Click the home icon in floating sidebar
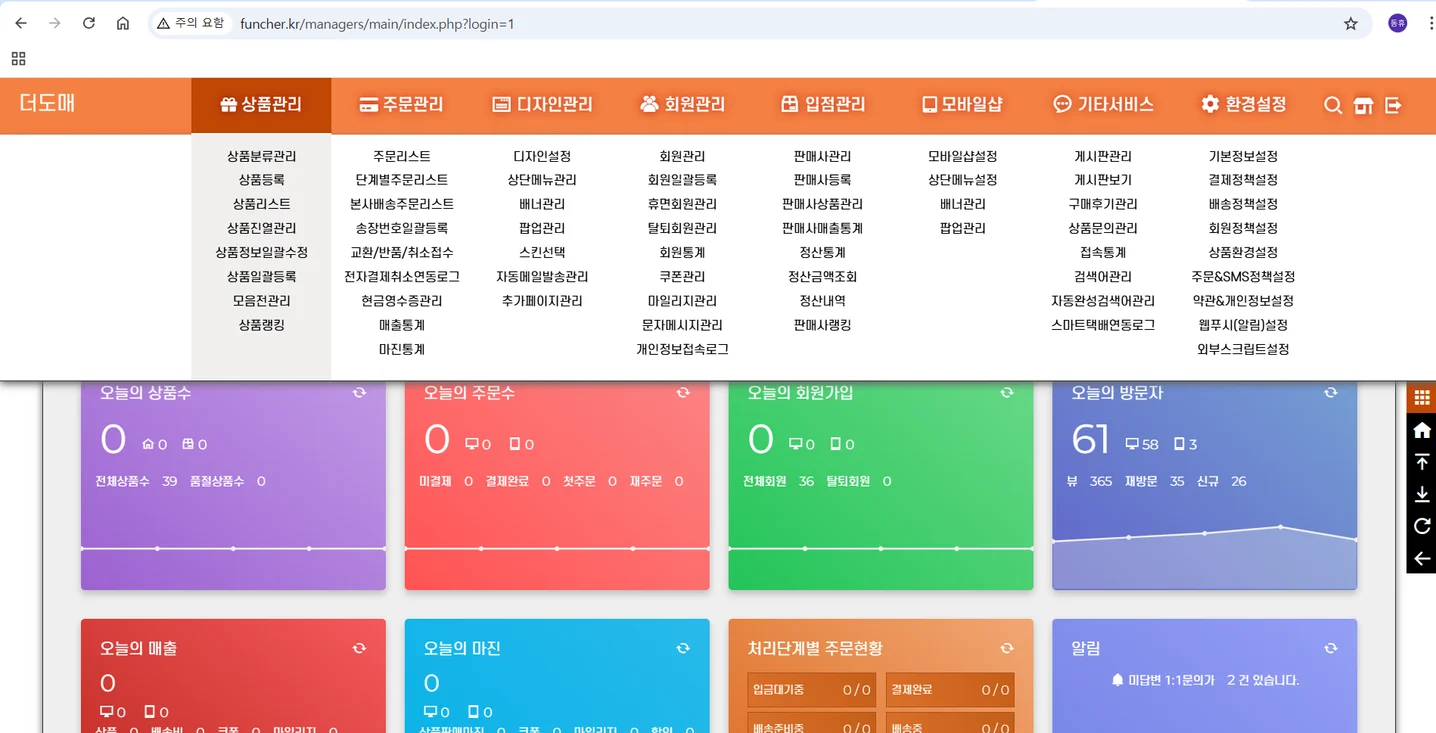 coord(1420,429)
